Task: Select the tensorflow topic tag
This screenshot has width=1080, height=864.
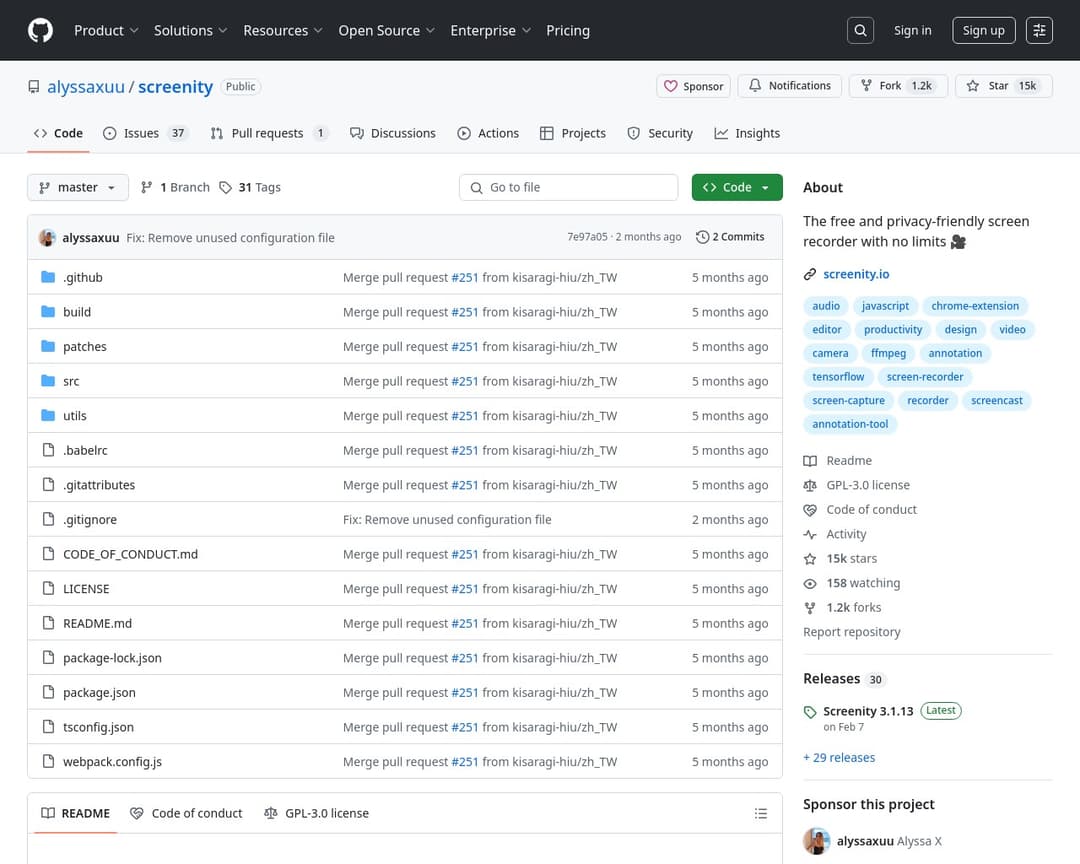Action: pyautogui.click(x=838, y=377)
